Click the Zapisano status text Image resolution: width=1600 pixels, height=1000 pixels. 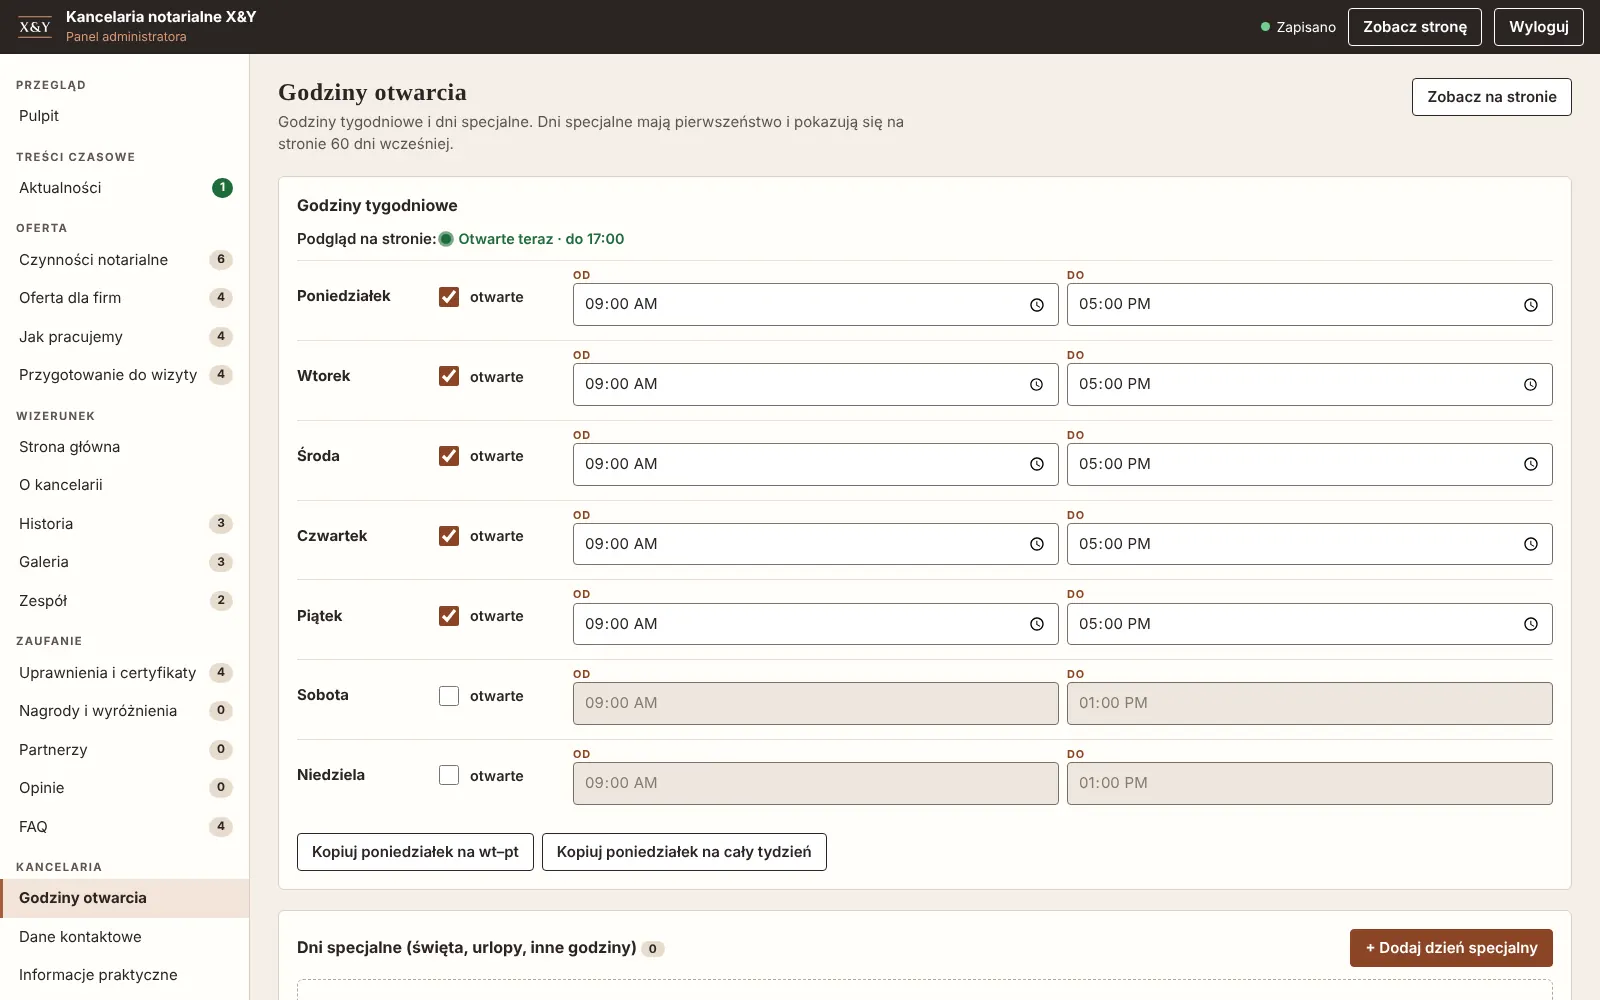coord(1306,27)
